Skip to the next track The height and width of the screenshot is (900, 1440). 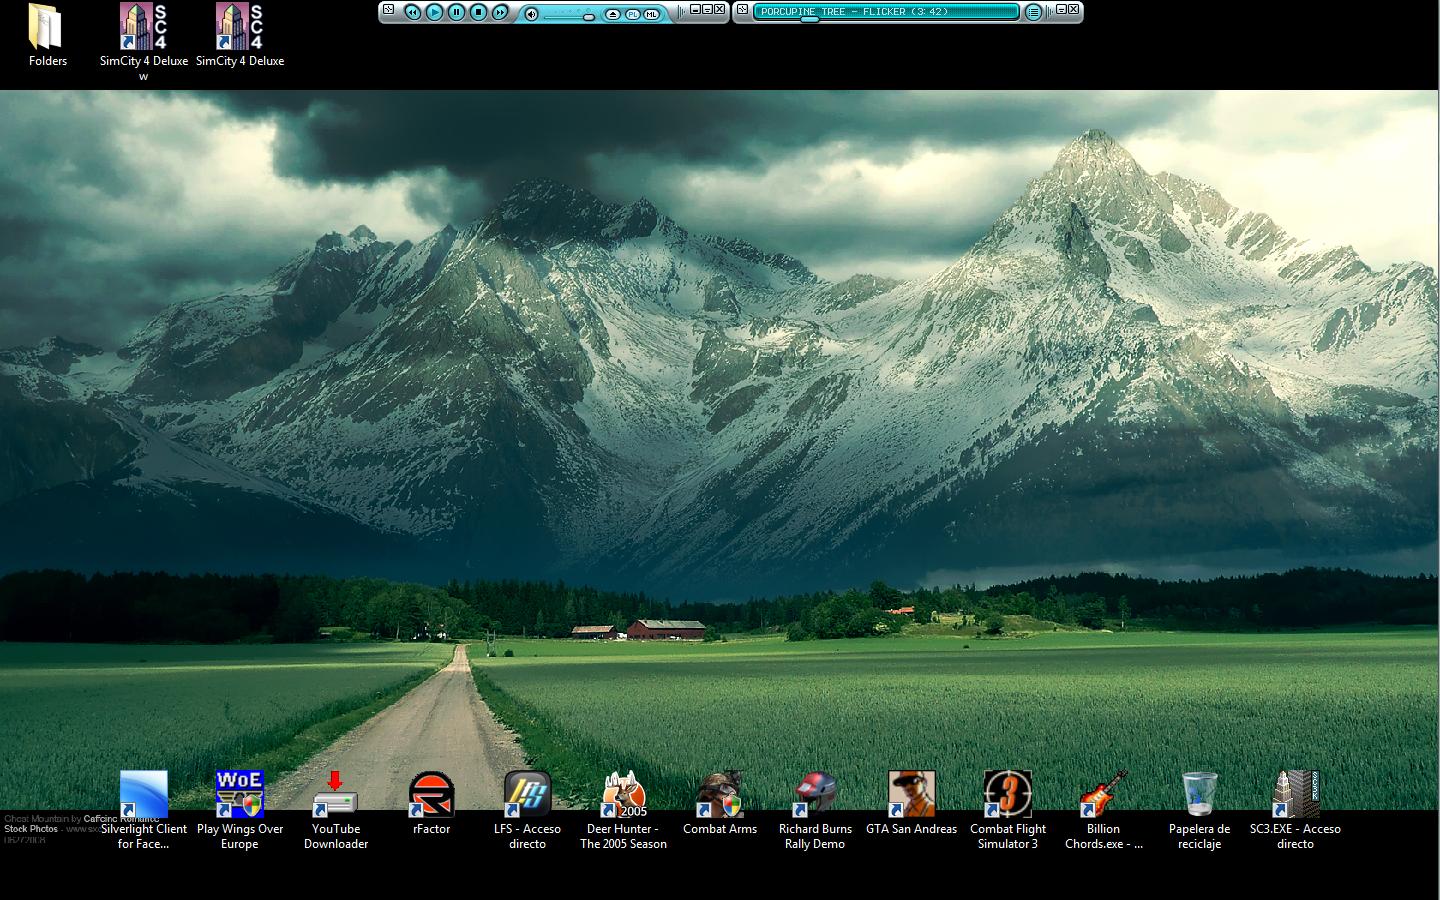click(x=500, y=13)
